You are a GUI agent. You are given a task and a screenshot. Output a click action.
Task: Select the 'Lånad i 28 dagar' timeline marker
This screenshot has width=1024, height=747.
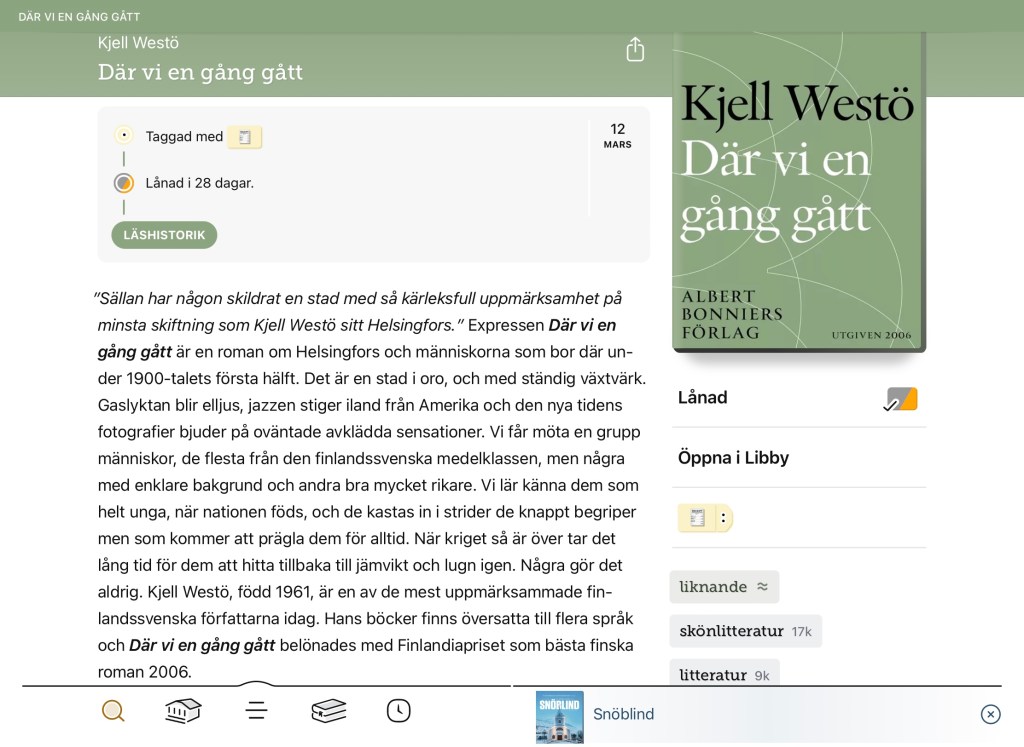[124, 183]
